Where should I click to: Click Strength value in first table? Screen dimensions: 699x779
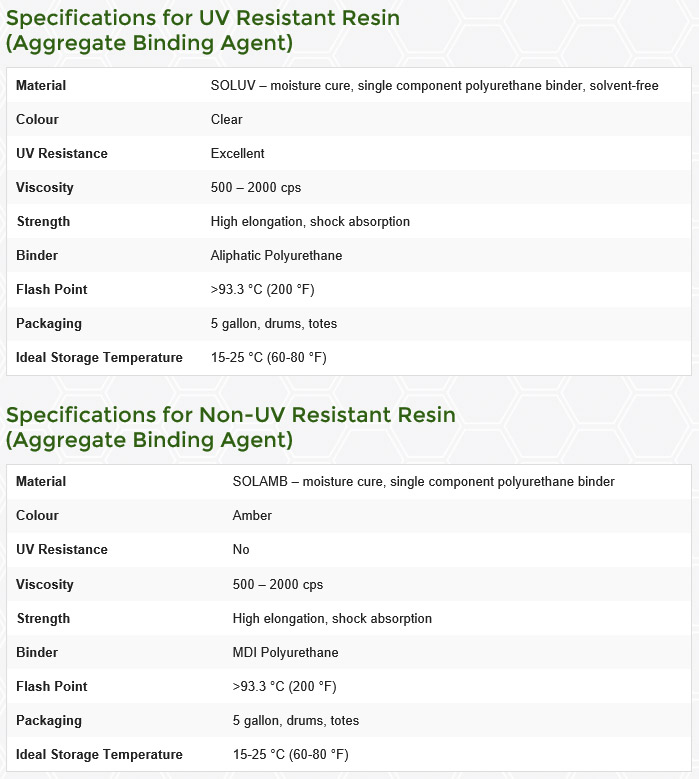coord(310,222)
